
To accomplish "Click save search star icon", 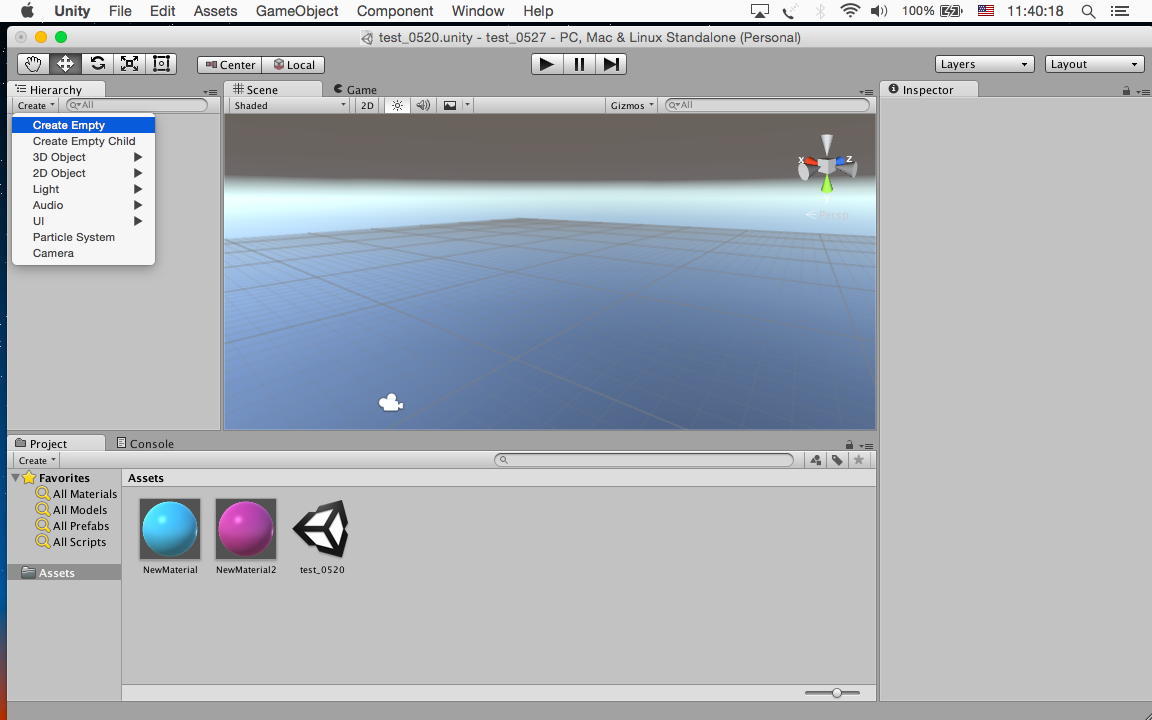I will tap(858, 460).
